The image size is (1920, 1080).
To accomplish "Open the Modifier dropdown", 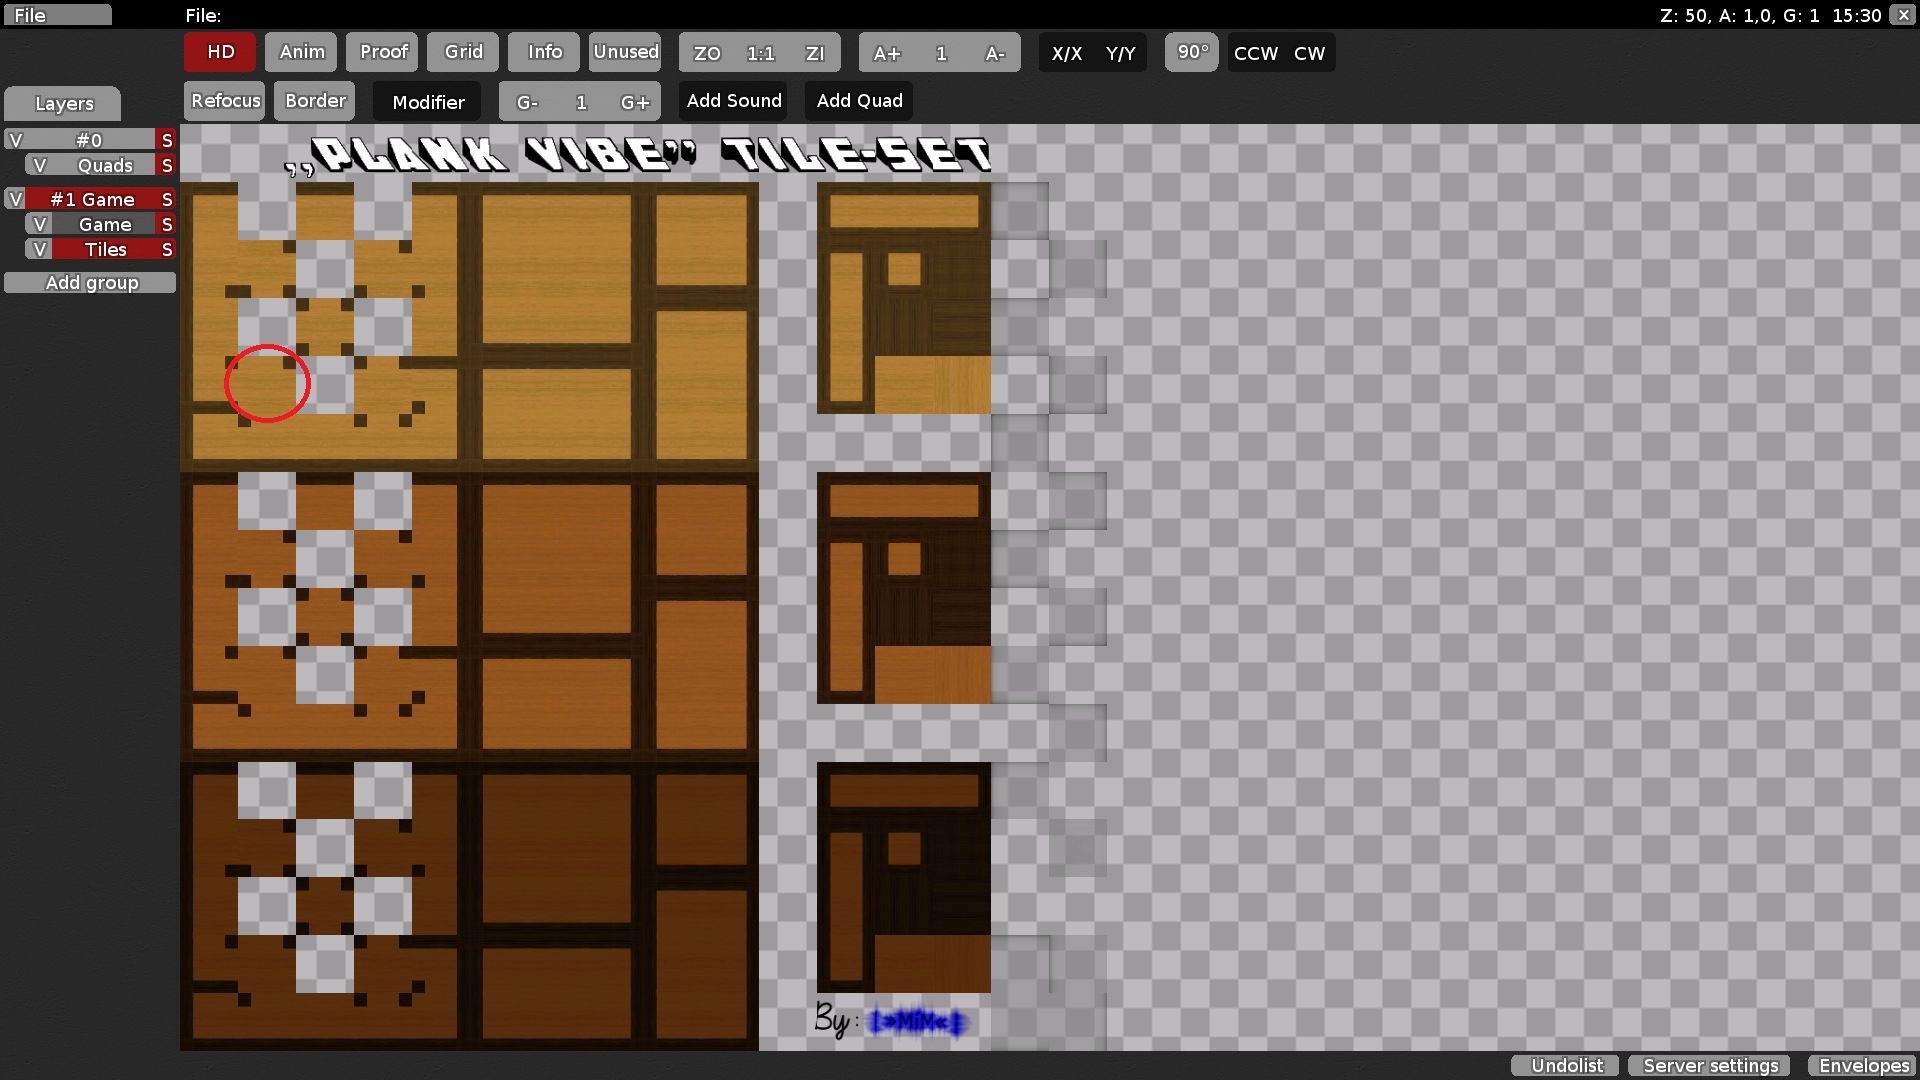I will tap(427, 101).
